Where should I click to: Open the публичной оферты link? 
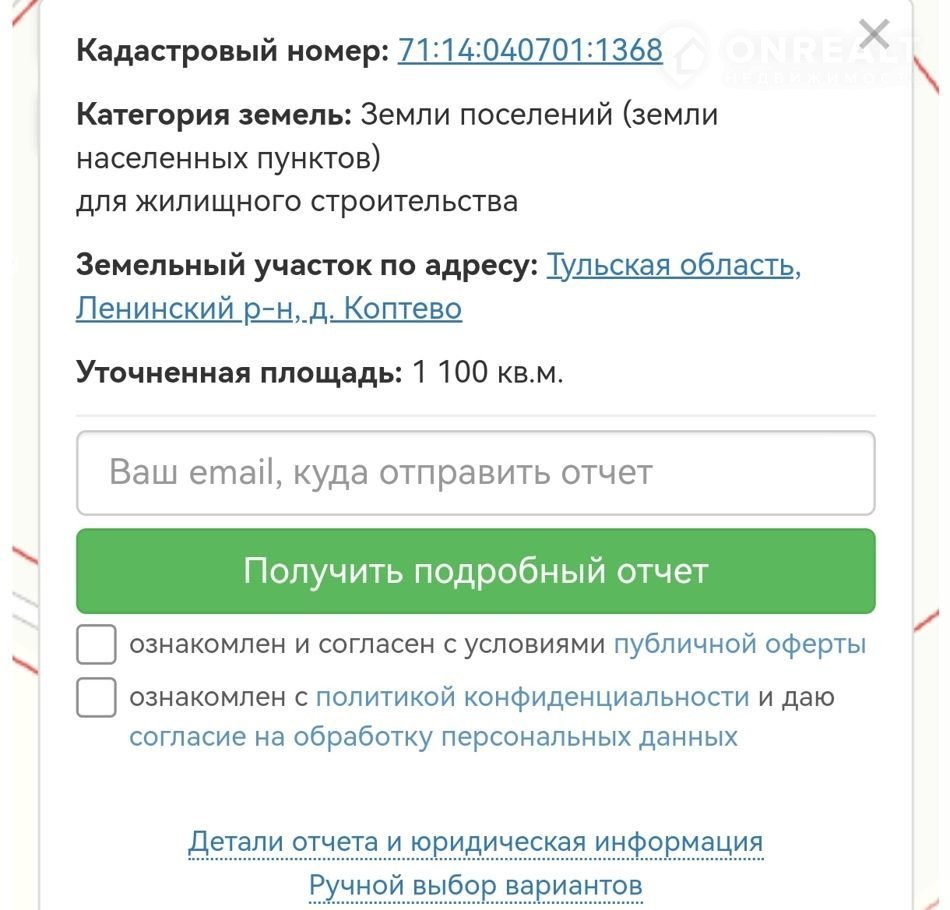739,645
